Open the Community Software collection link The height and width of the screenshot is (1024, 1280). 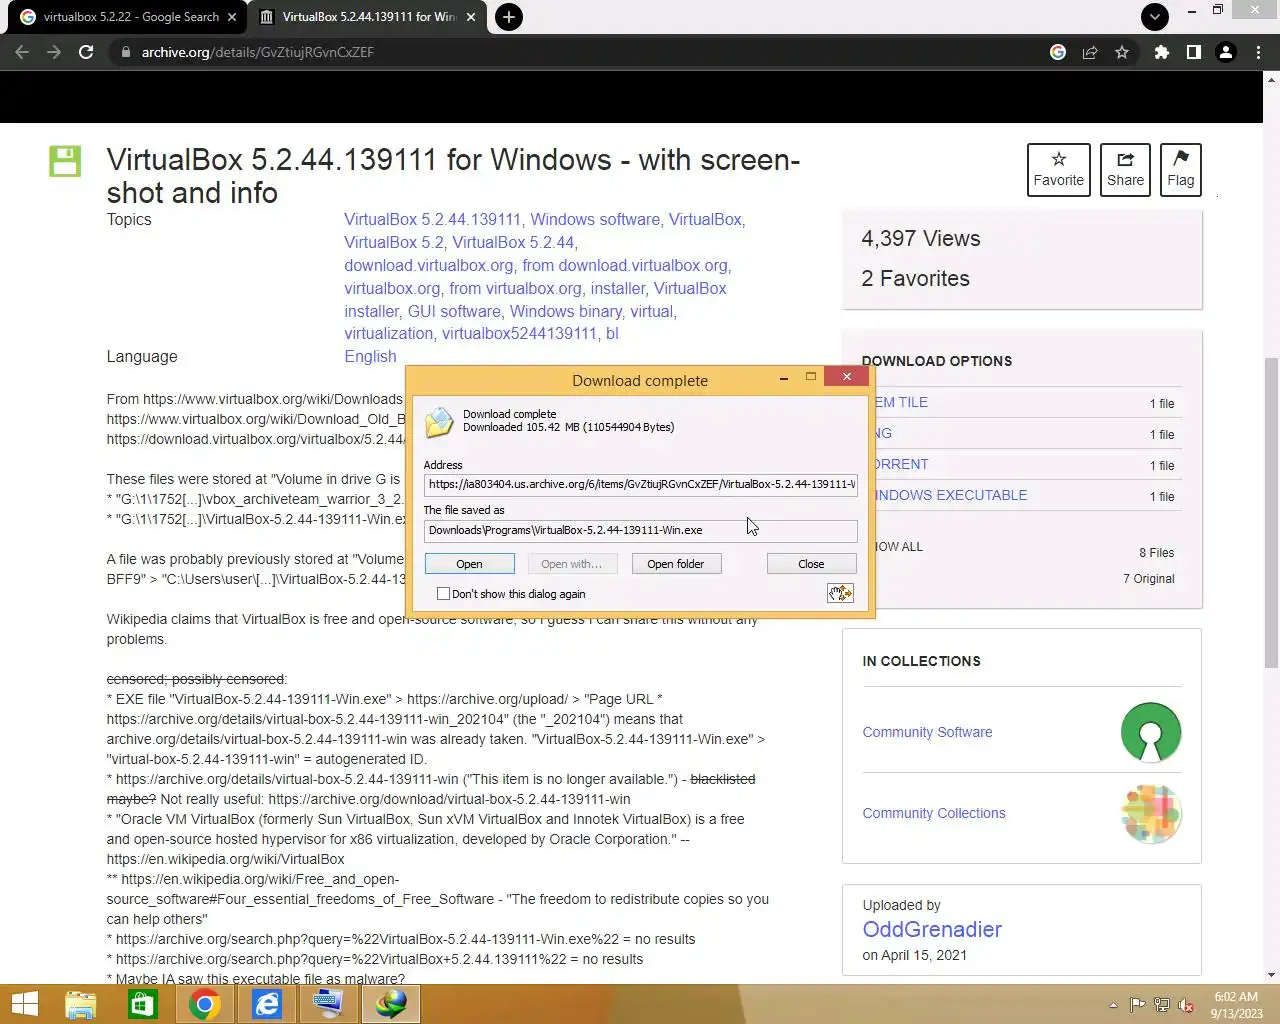pos(927,732)
